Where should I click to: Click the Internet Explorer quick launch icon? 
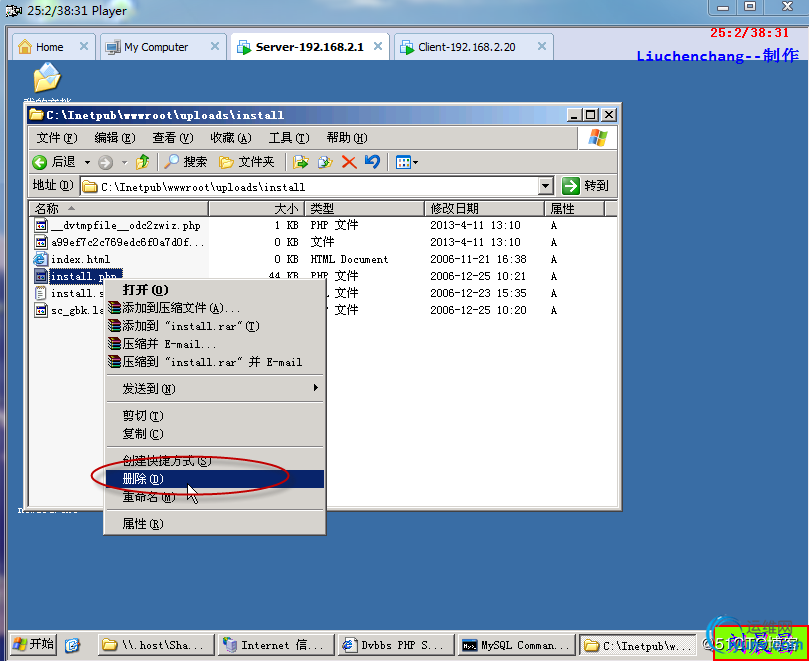(73, 644)
